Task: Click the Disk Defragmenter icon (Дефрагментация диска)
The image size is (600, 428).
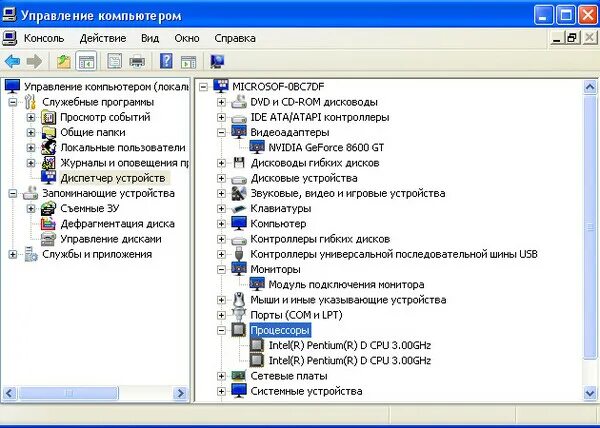Action: (49, 224)
